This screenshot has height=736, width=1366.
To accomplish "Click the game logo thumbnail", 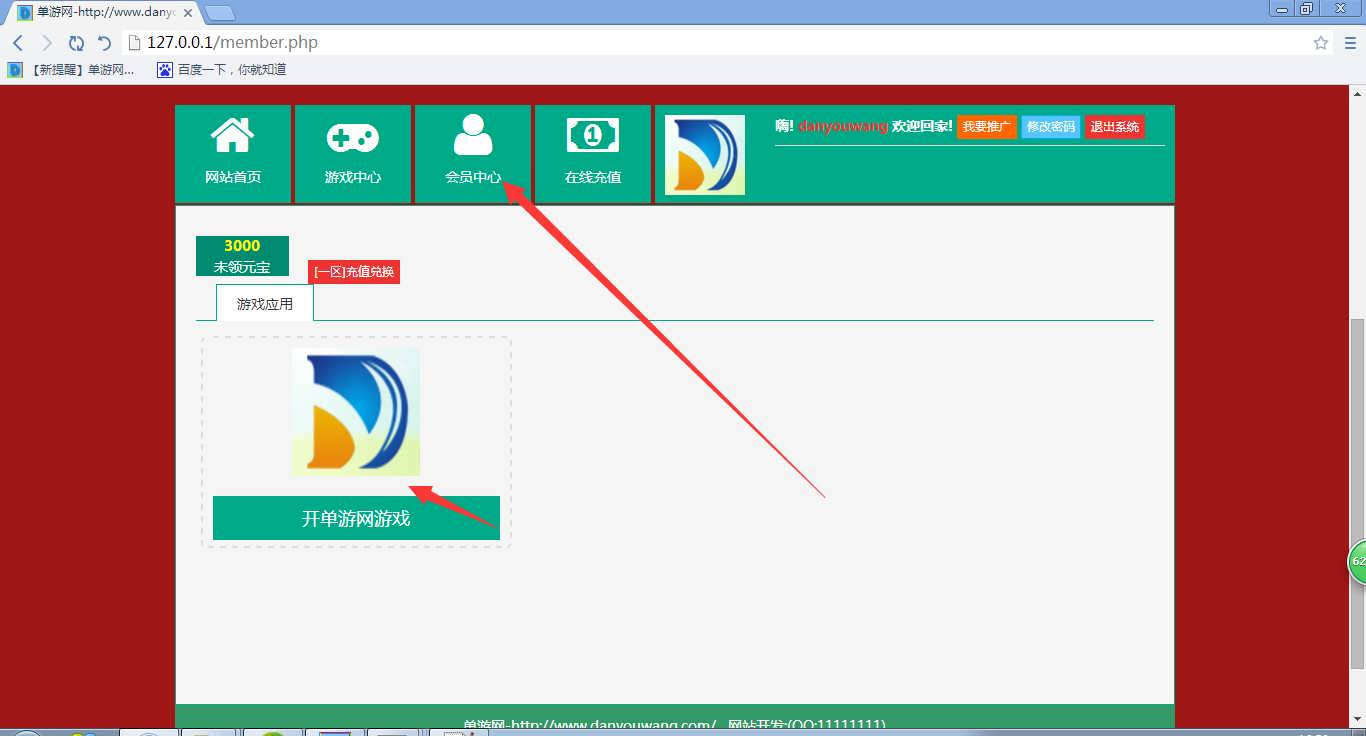I will pos(356,412).
